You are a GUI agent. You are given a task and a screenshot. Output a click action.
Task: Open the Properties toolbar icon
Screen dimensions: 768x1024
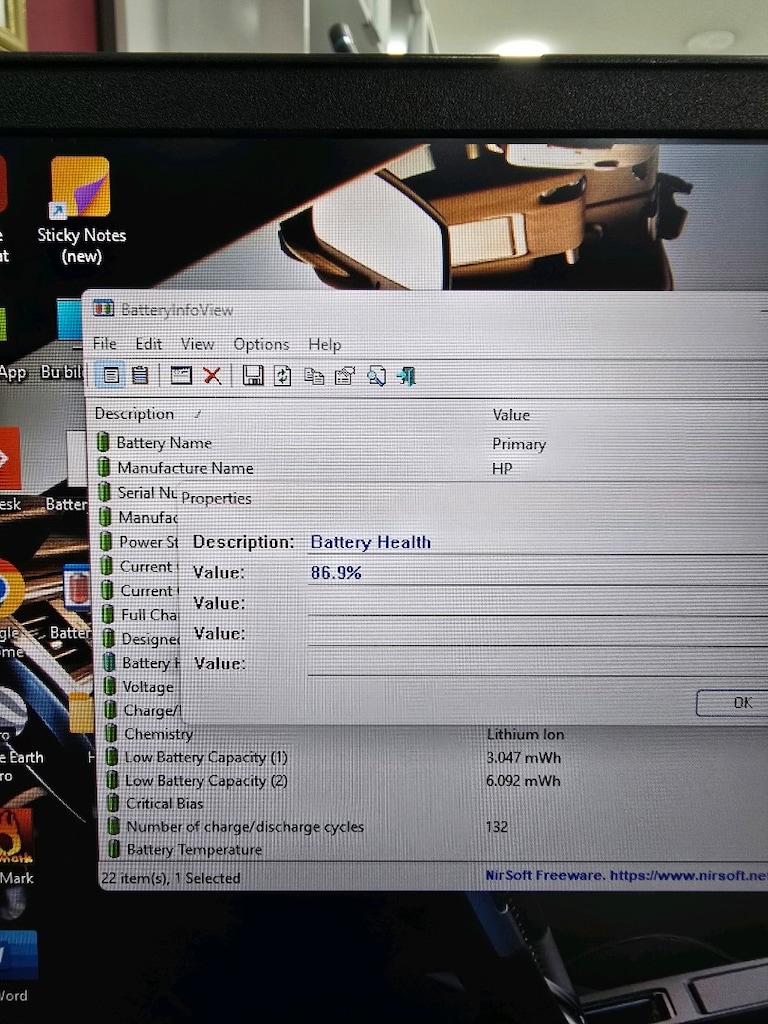pos(345,376)
